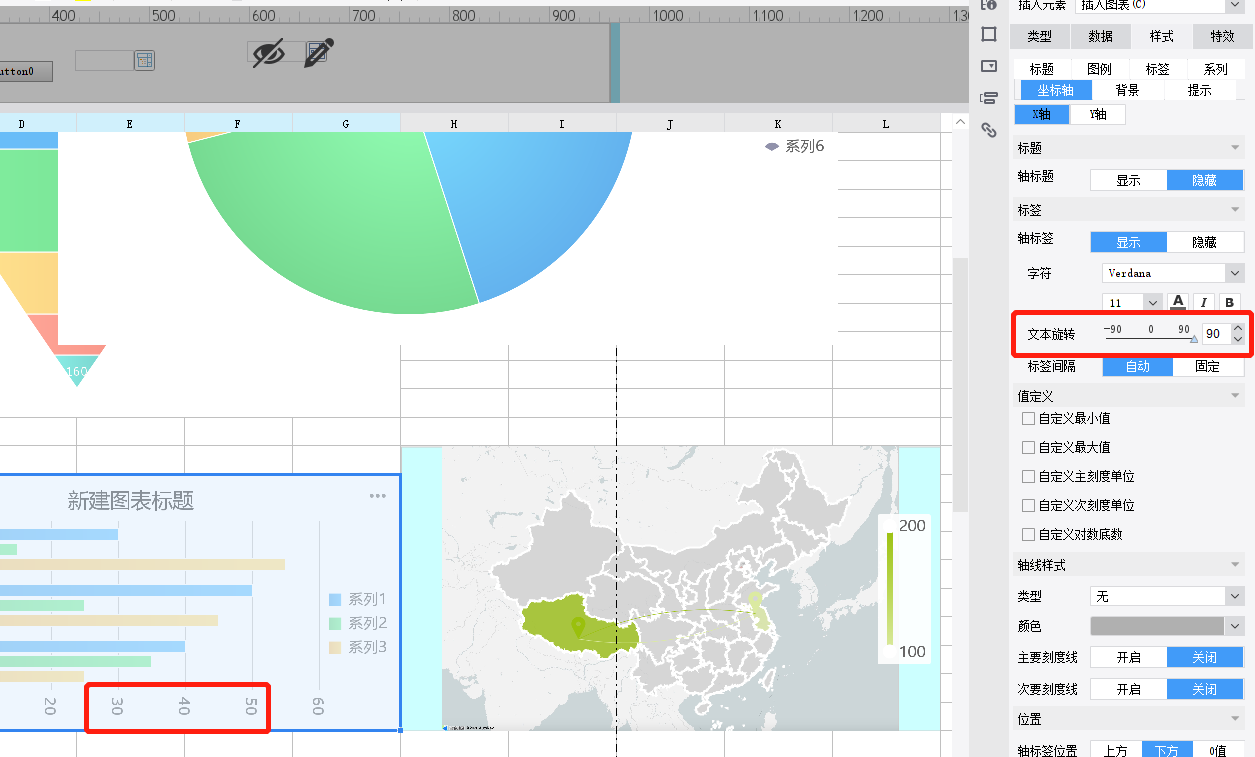This screenshot has height=757, width=1255.
Task: Click the 文本旋转 slider handle
Action: 1194,339
